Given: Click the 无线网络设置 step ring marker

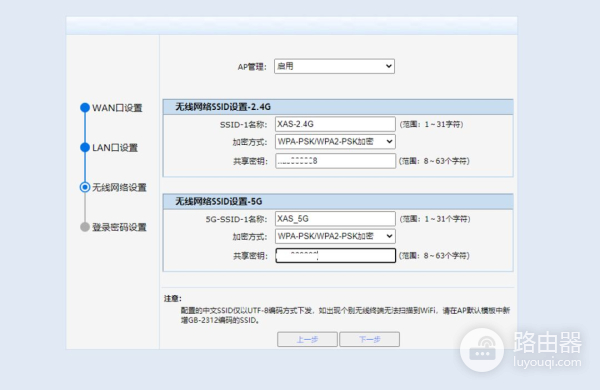Looking at the screenshot, I should (85, 187).
